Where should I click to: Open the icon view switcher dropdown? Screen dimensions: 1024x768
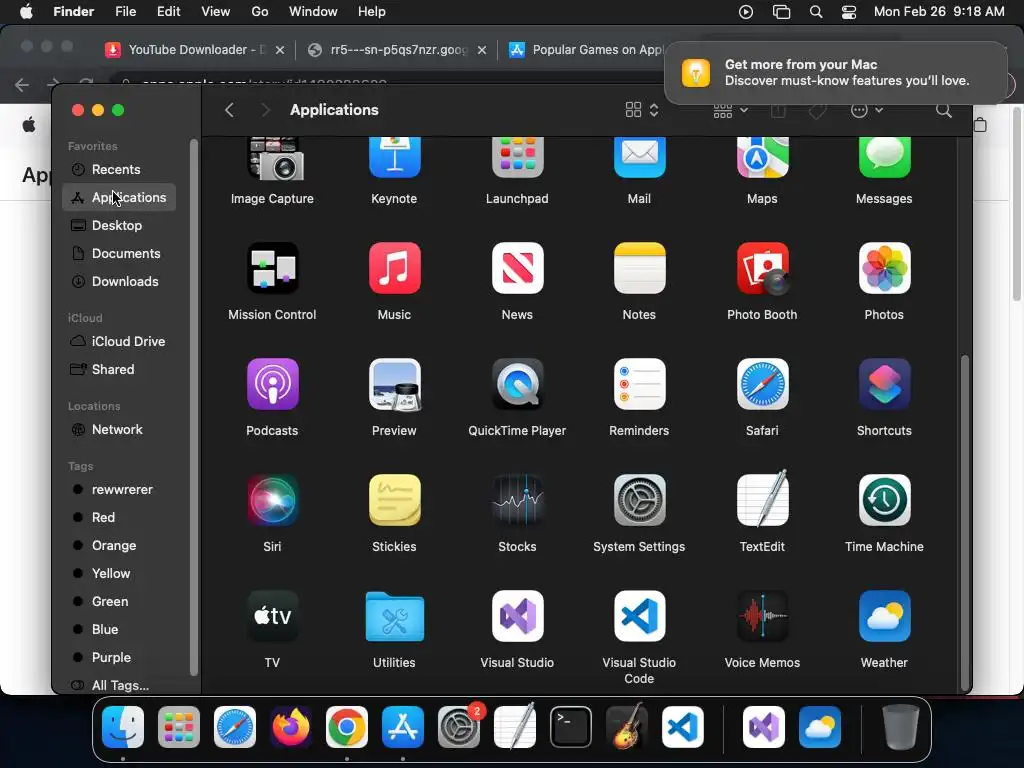(642, 110)
